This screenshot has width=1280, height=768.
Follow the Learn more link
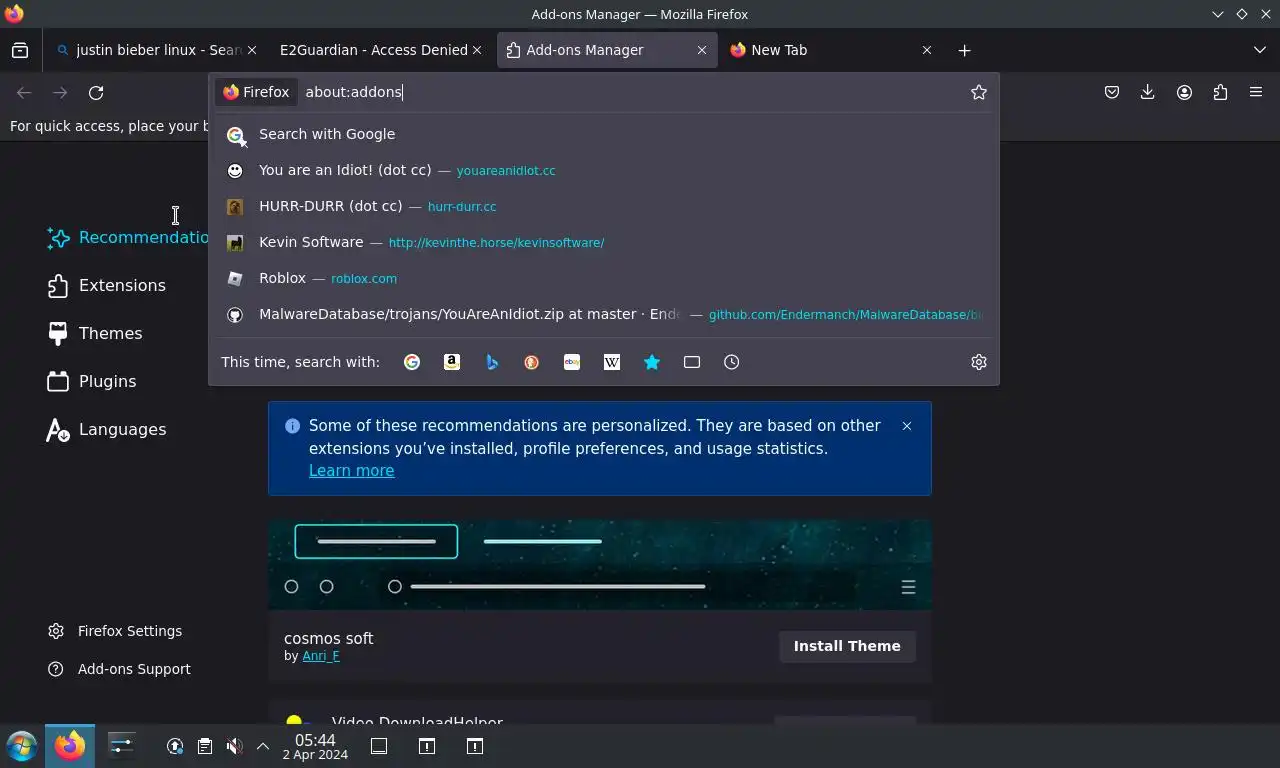[x=351, y=471]
